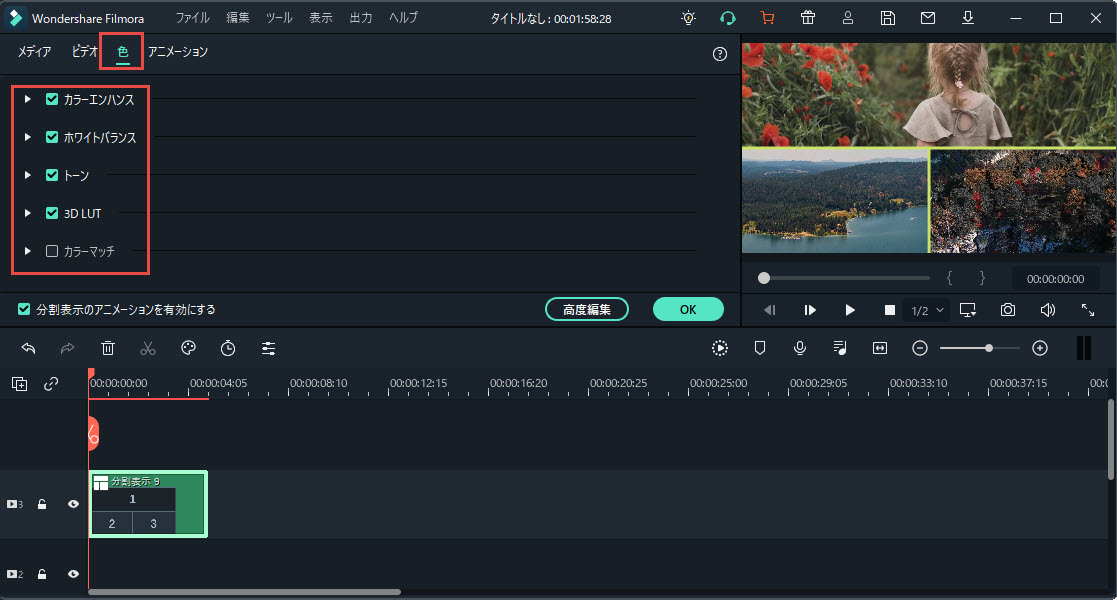The image size is (1117, 600).
Task: Undo the last action
Action: (28, 348)
